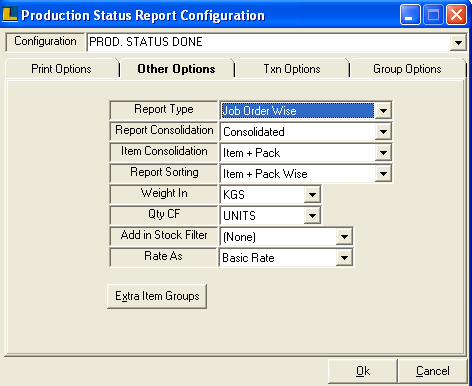
Task: Expand the Report Type dropdown
Action: point(383,111)
